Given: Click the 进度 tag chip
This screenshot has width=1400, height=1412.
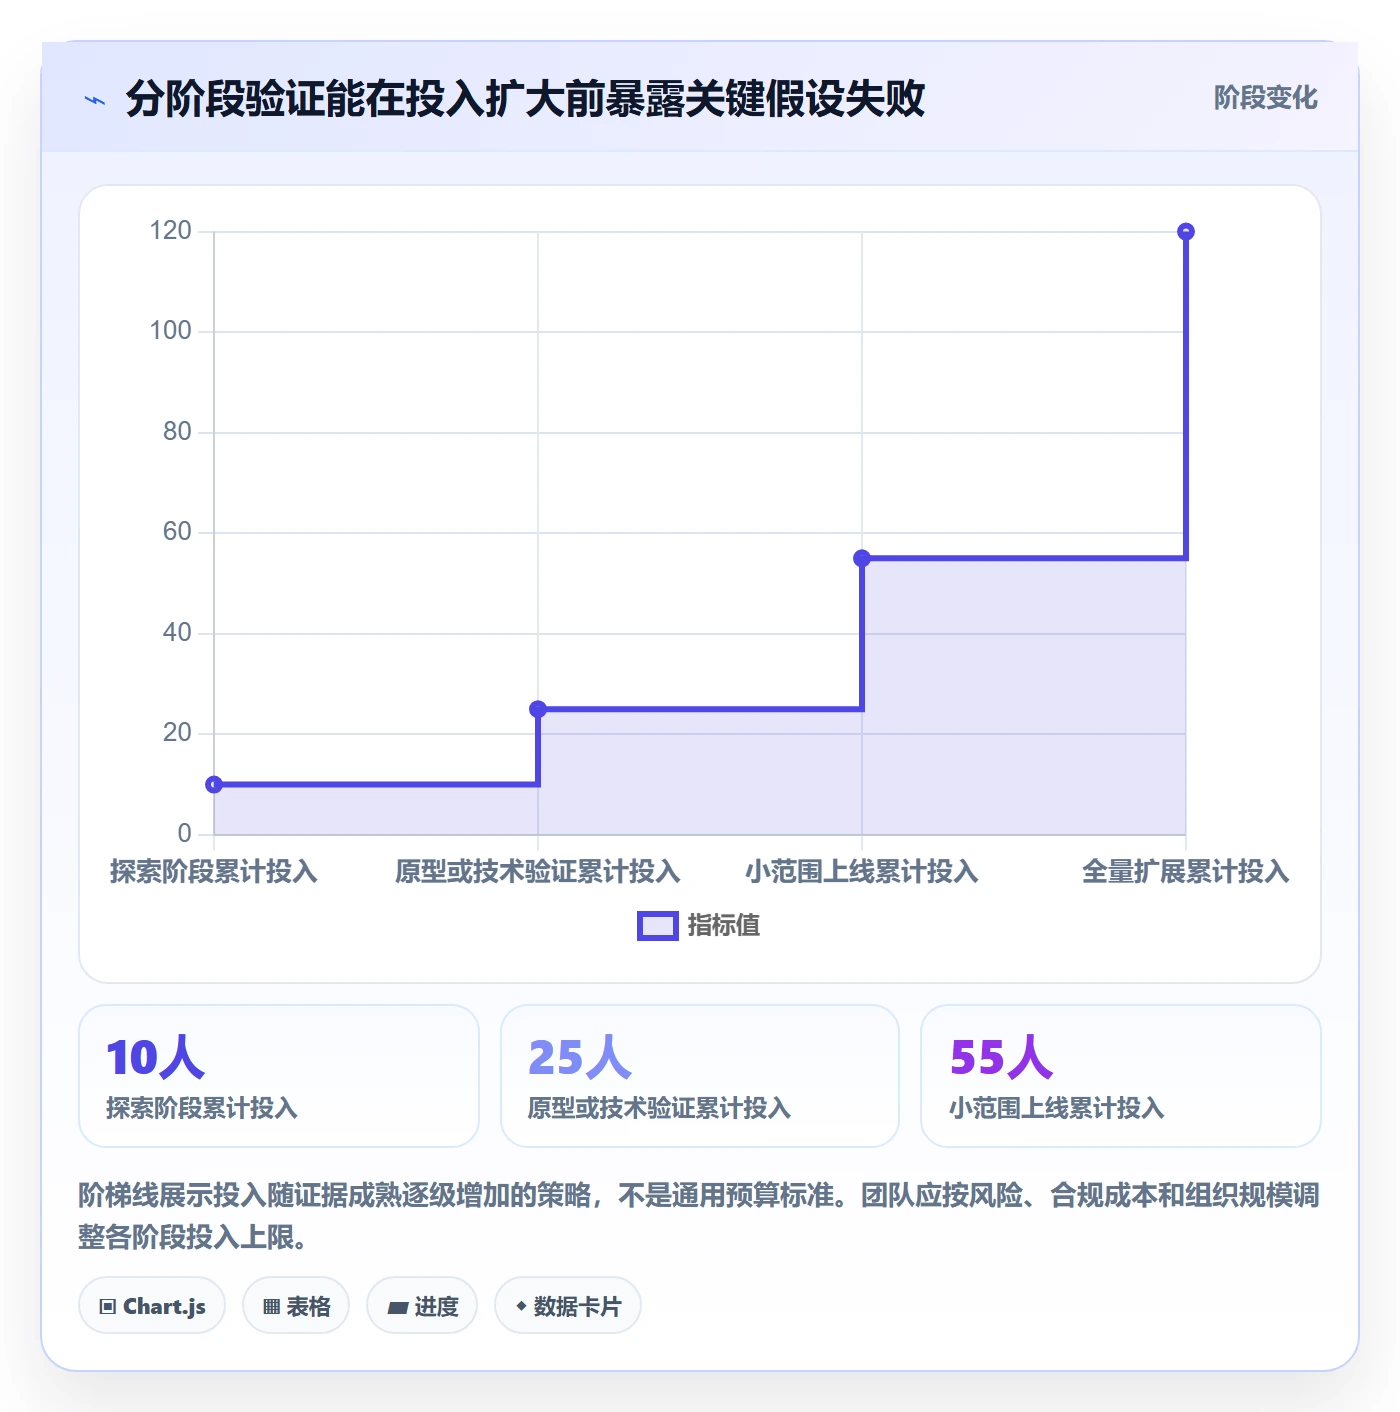Looking at the screenshot, I should pos(422,1306).
